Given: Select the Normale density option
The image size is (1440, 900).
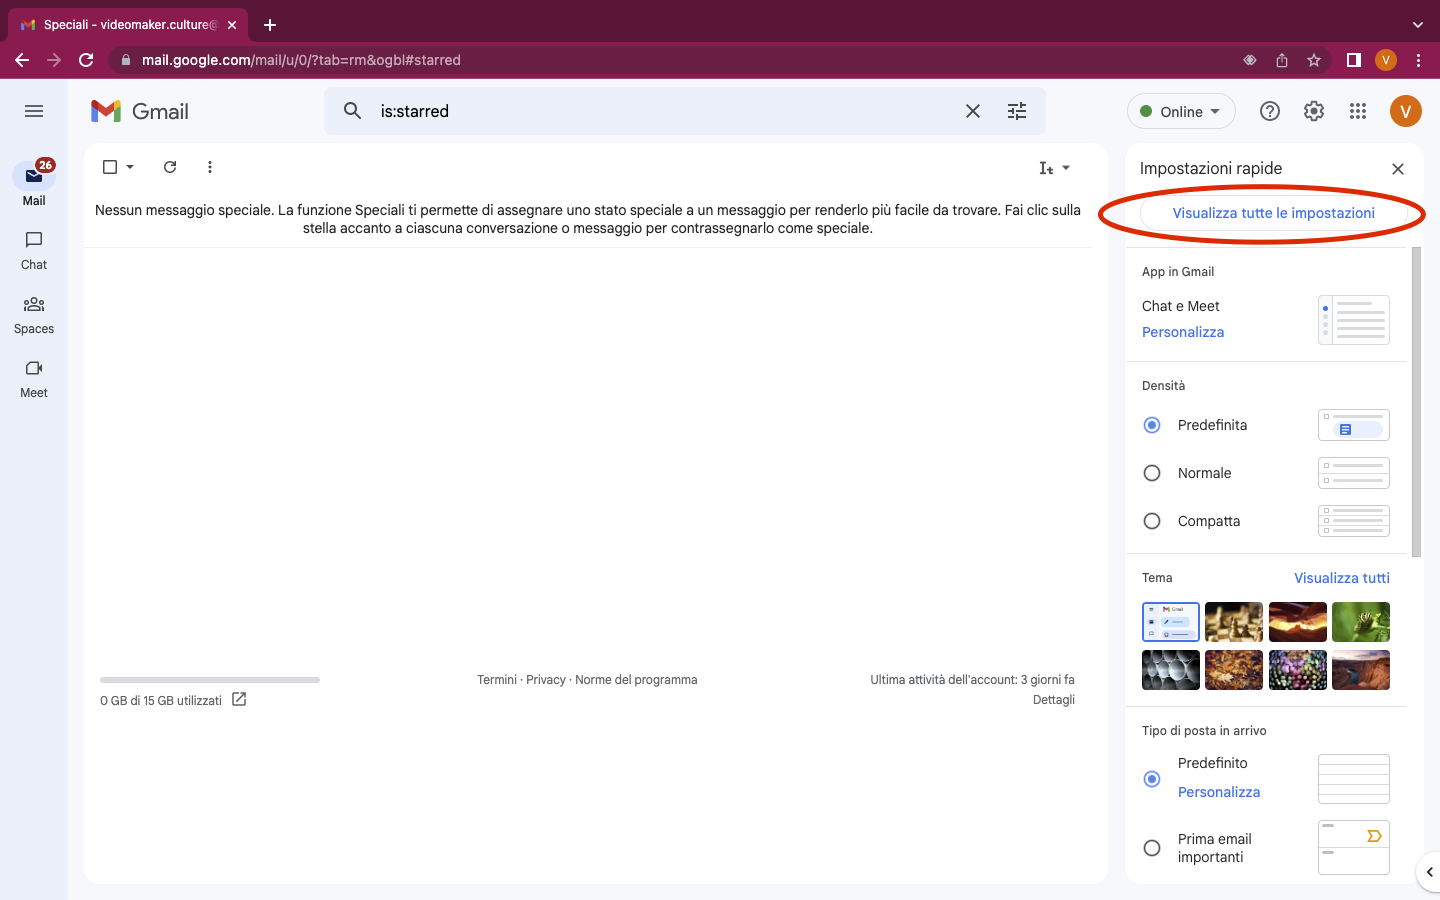Looking at the screenshot, I should click(1151, 472).
